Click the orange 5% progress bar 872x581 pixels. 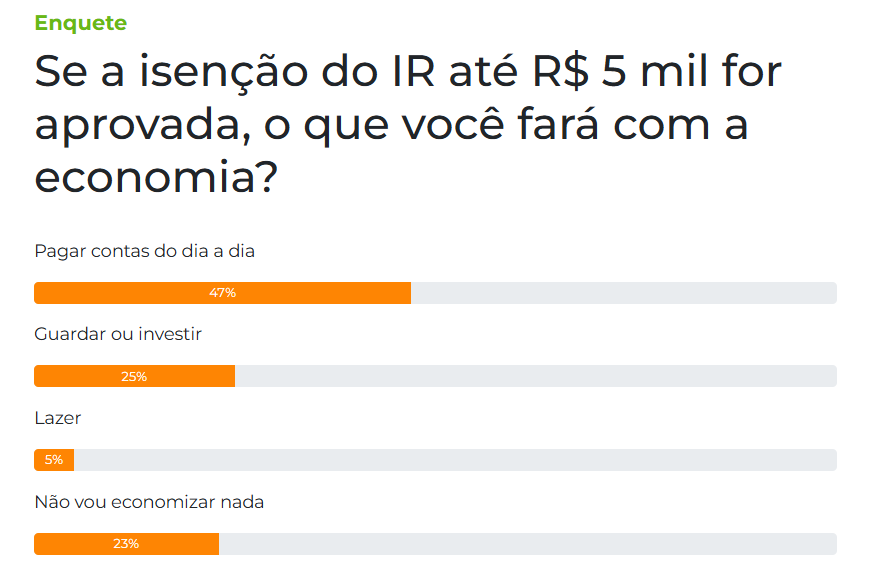point(54,460)
